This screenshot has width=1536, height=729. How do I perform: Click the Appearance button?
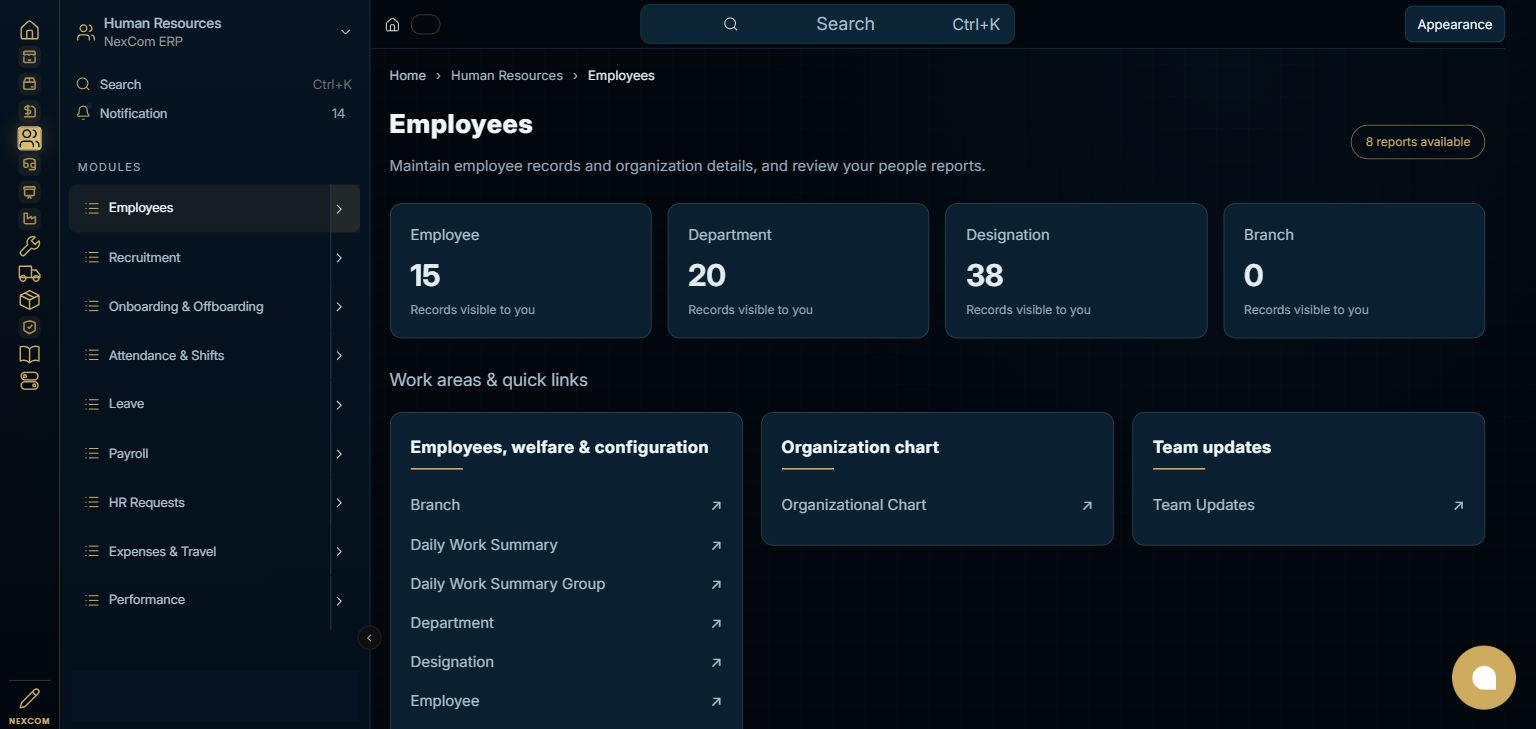[x=1454, y=24]
